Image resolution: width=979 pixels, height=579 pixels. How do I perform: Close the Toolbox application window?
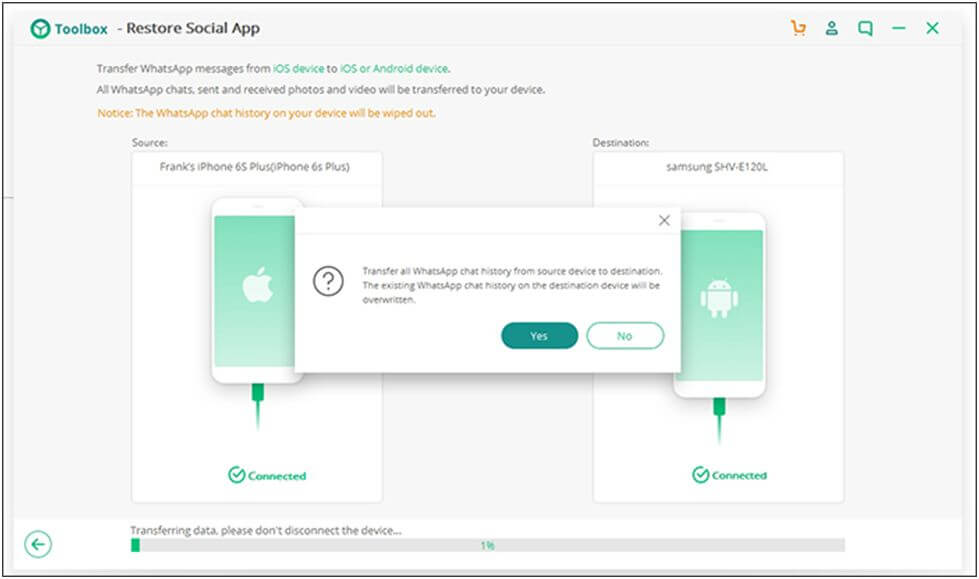(932, 29)
